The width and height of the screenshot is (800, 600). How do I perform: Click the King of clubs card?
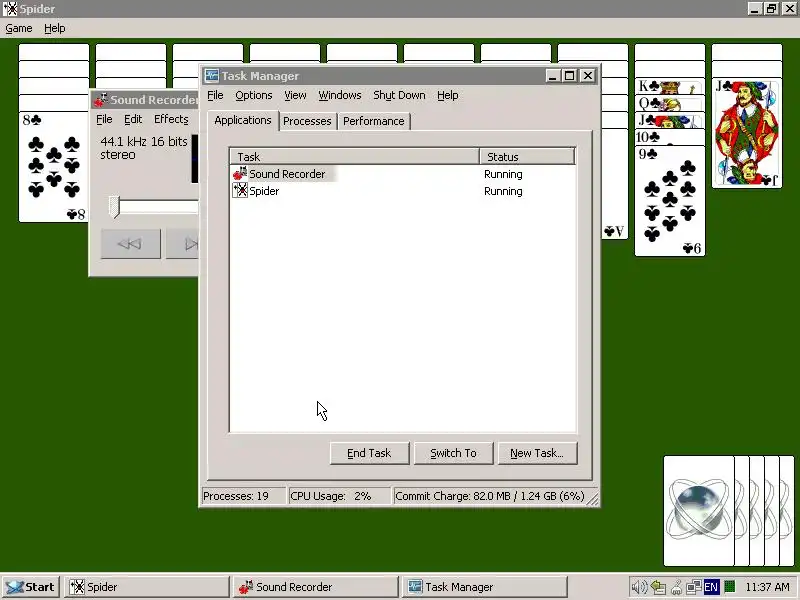[x=670, y=86]
